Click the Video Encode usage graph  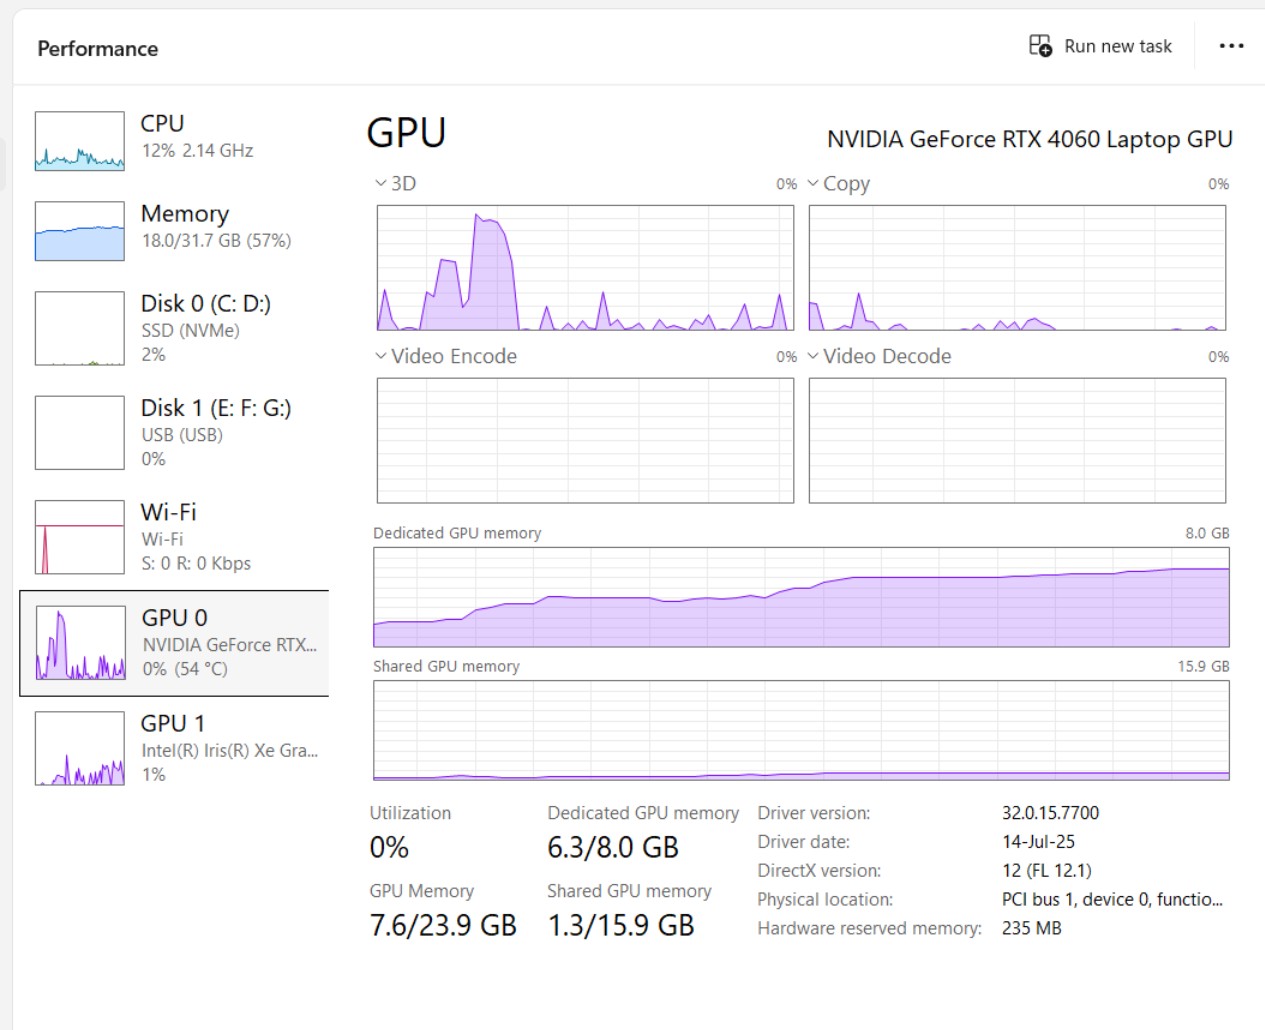click(585, 440)
